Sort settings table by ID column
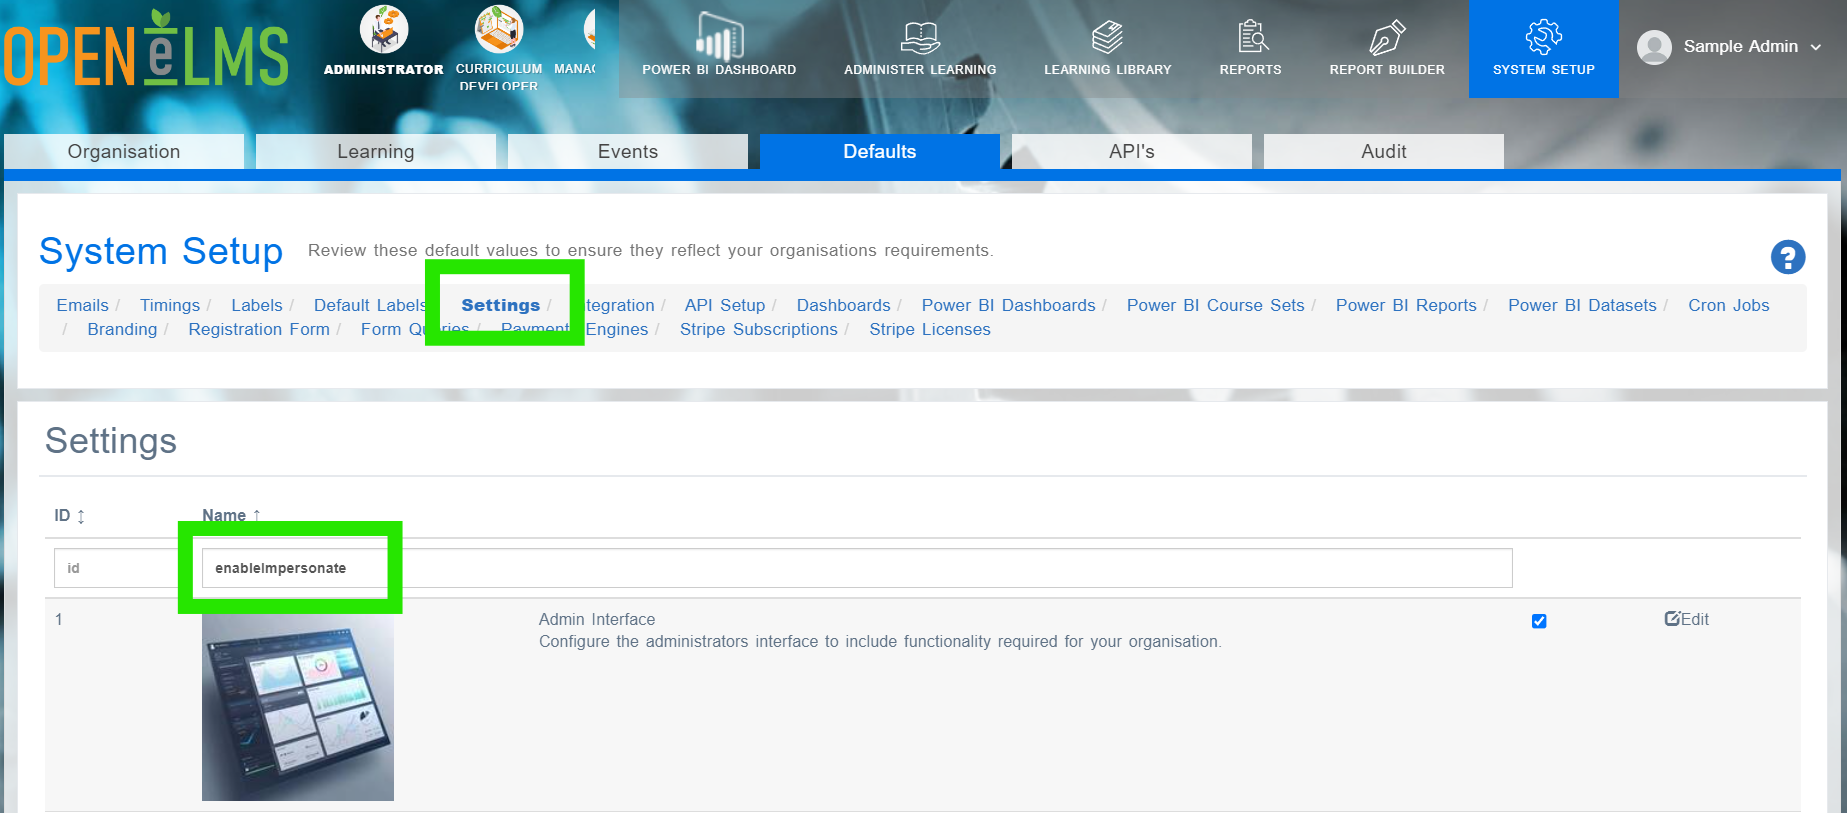 tap(69, 516)
